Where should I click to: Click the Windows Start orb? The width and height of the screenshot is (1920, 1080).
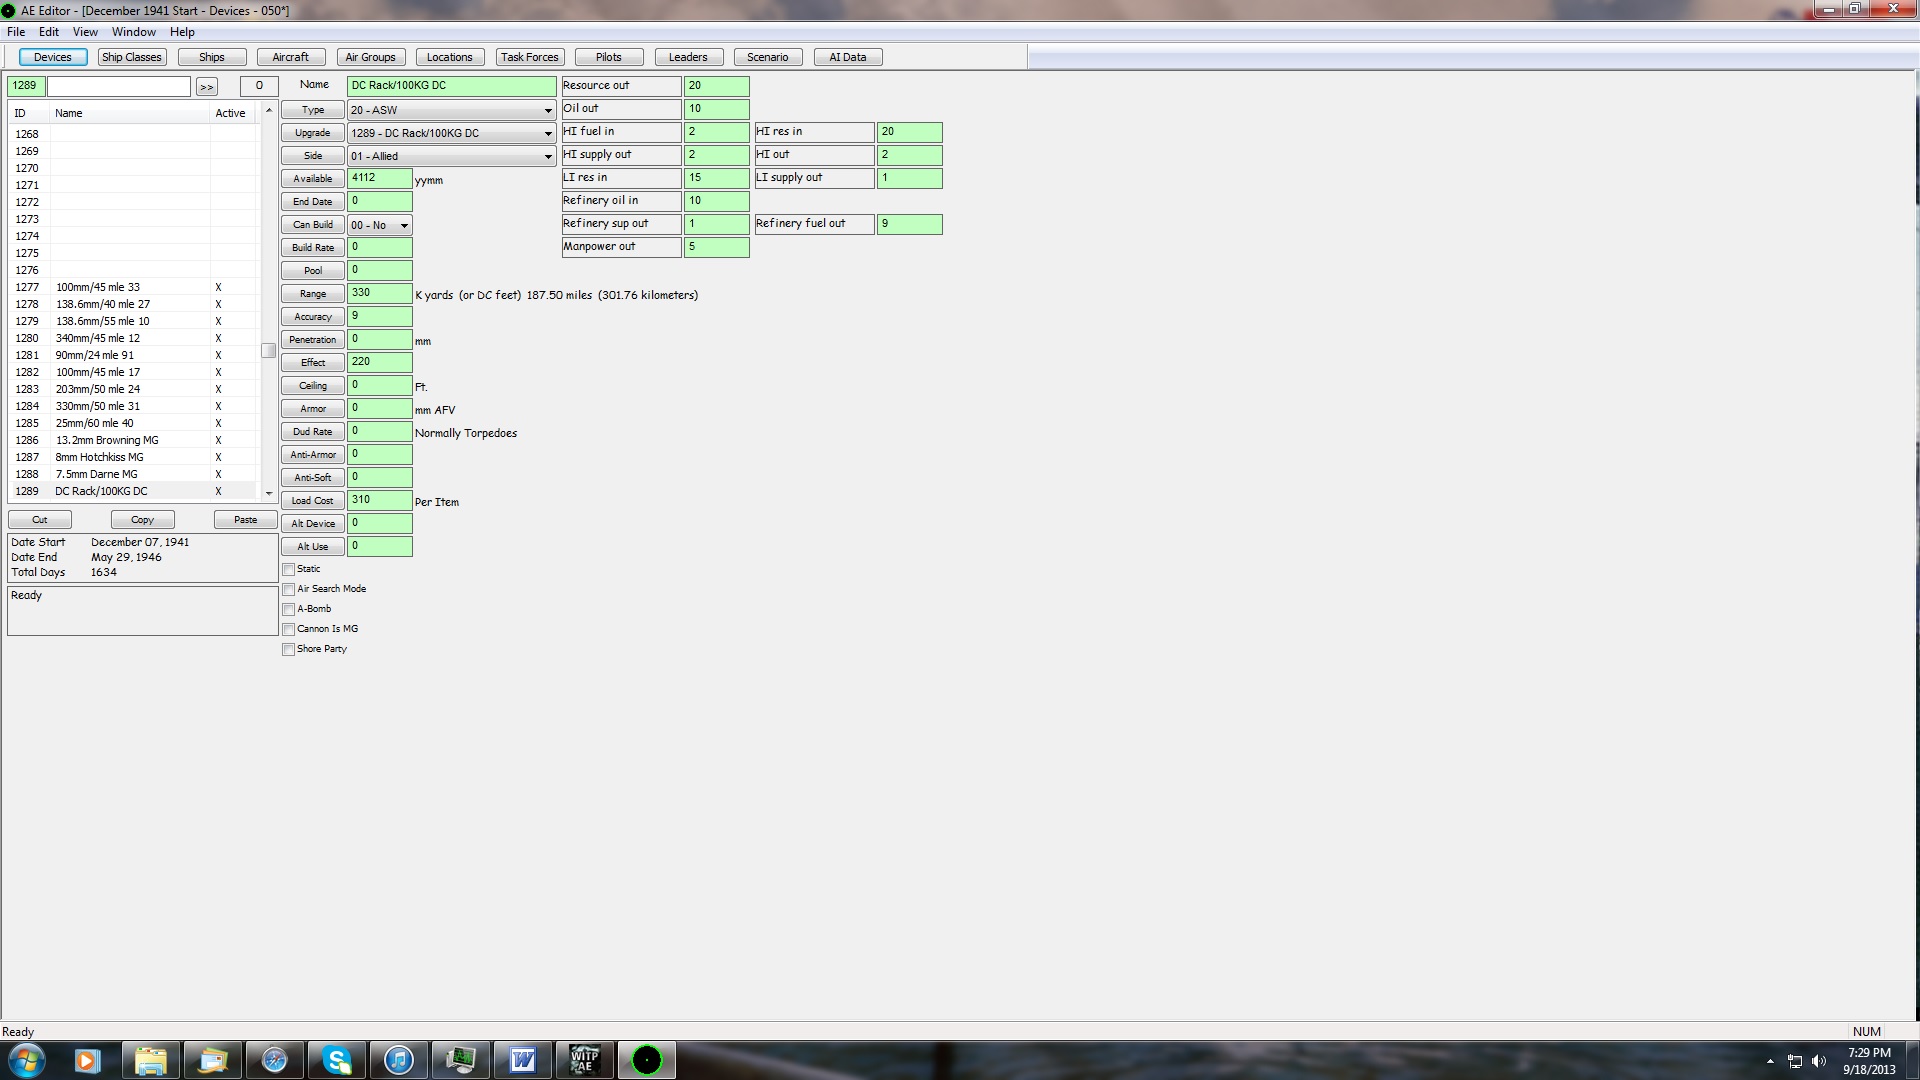(27, 1060)
